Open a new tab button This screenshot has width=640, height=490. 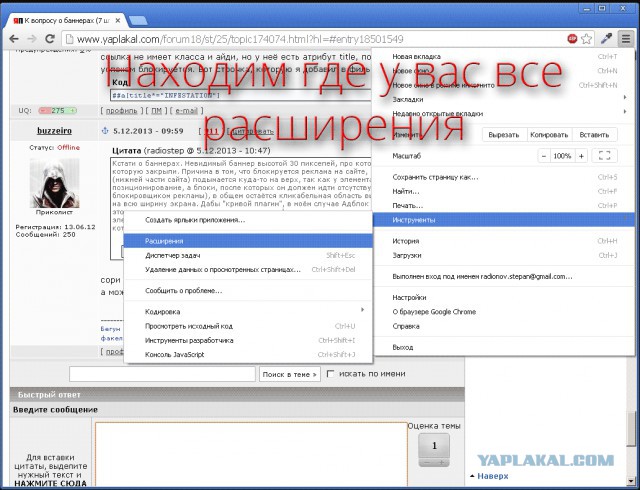click(x=138, y=20)
